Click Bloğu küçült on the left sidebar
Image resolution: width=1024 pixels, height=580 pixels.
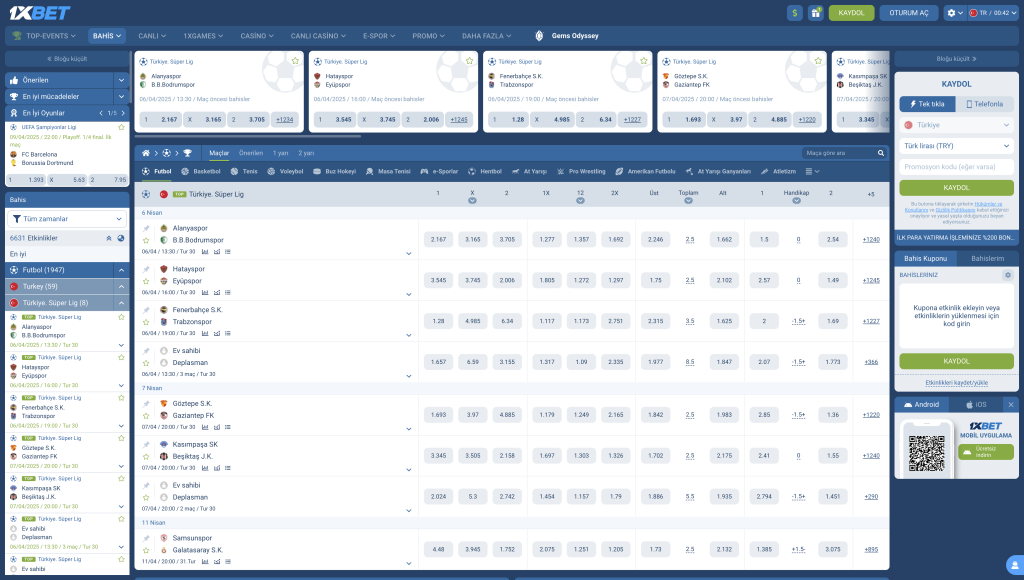click(x=67, y=59)
